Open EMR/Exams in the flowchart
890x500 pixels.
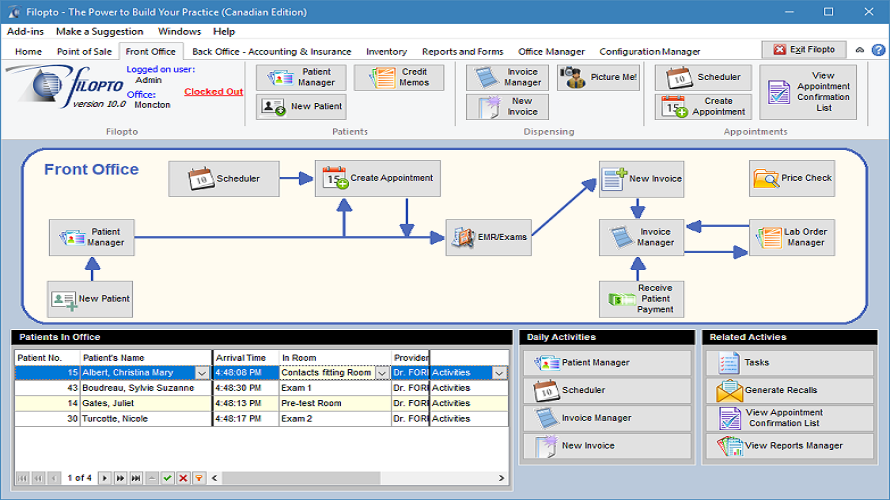point(489,237)
